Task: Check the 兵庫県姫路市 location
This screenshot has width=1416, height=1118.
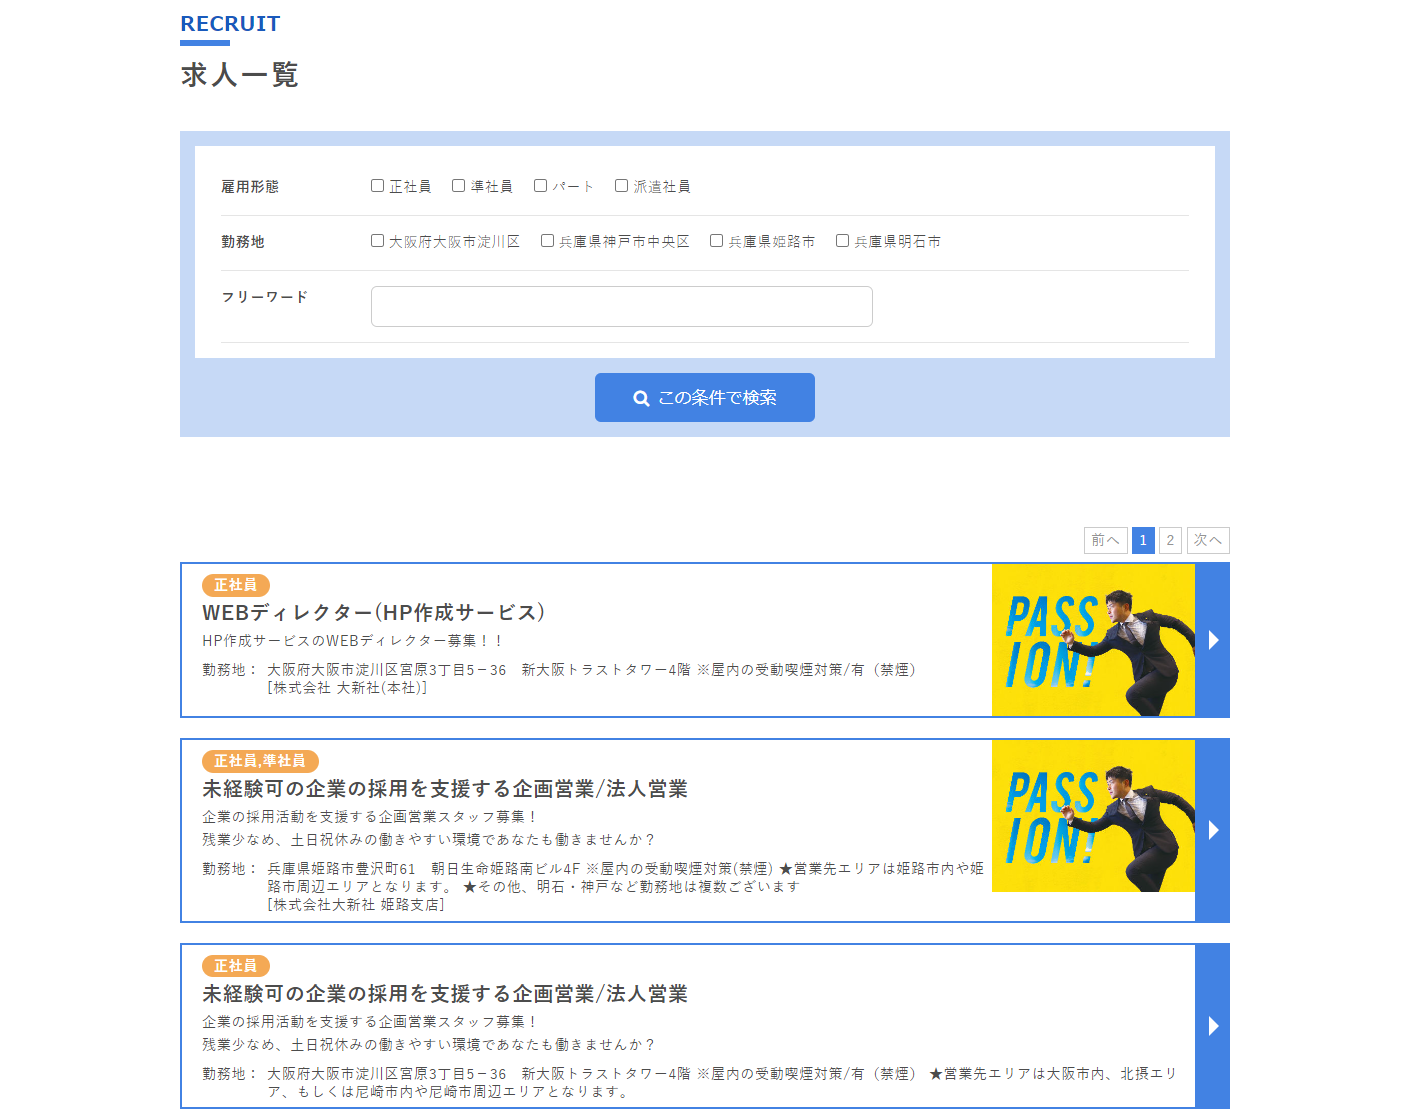Action: coord(717,241)
